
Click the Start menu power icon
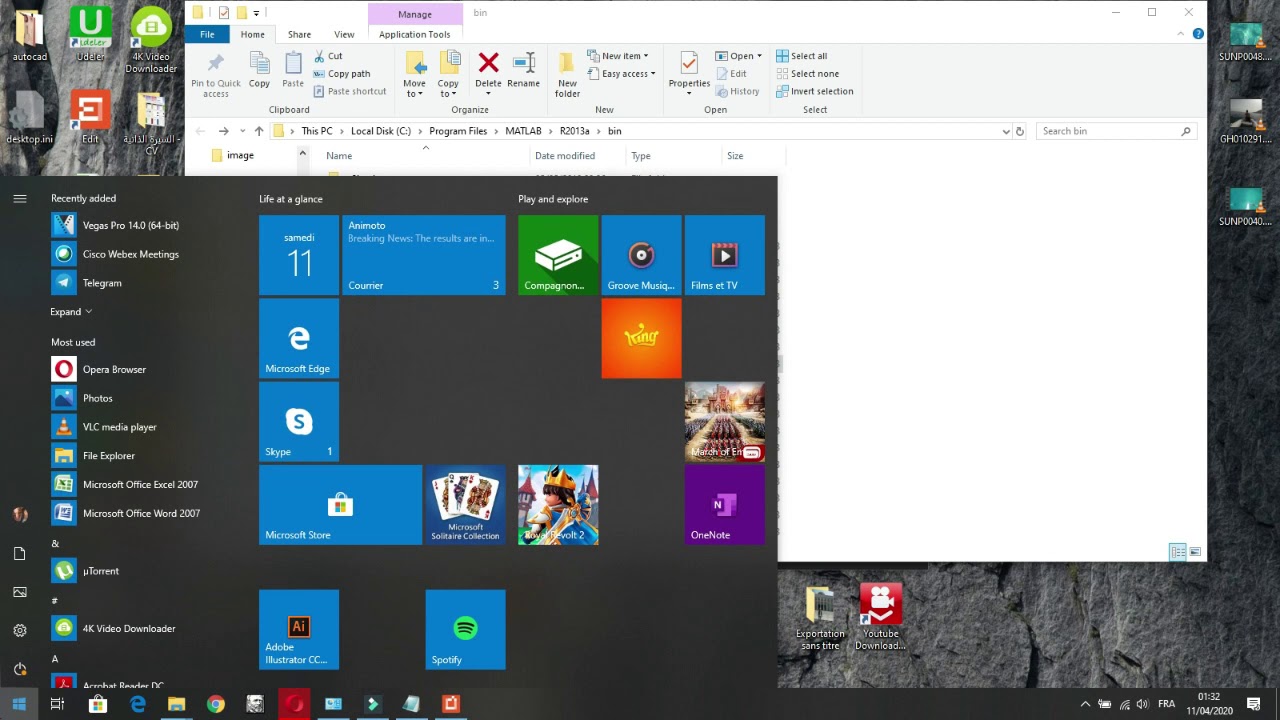[x=20, y=669]
